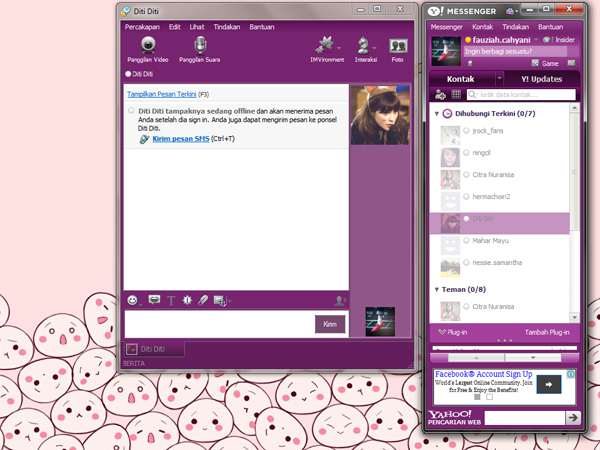The image size is (600, 450).
Task: Open the Interaksi chess piece icon
Action: pos(363,45)
